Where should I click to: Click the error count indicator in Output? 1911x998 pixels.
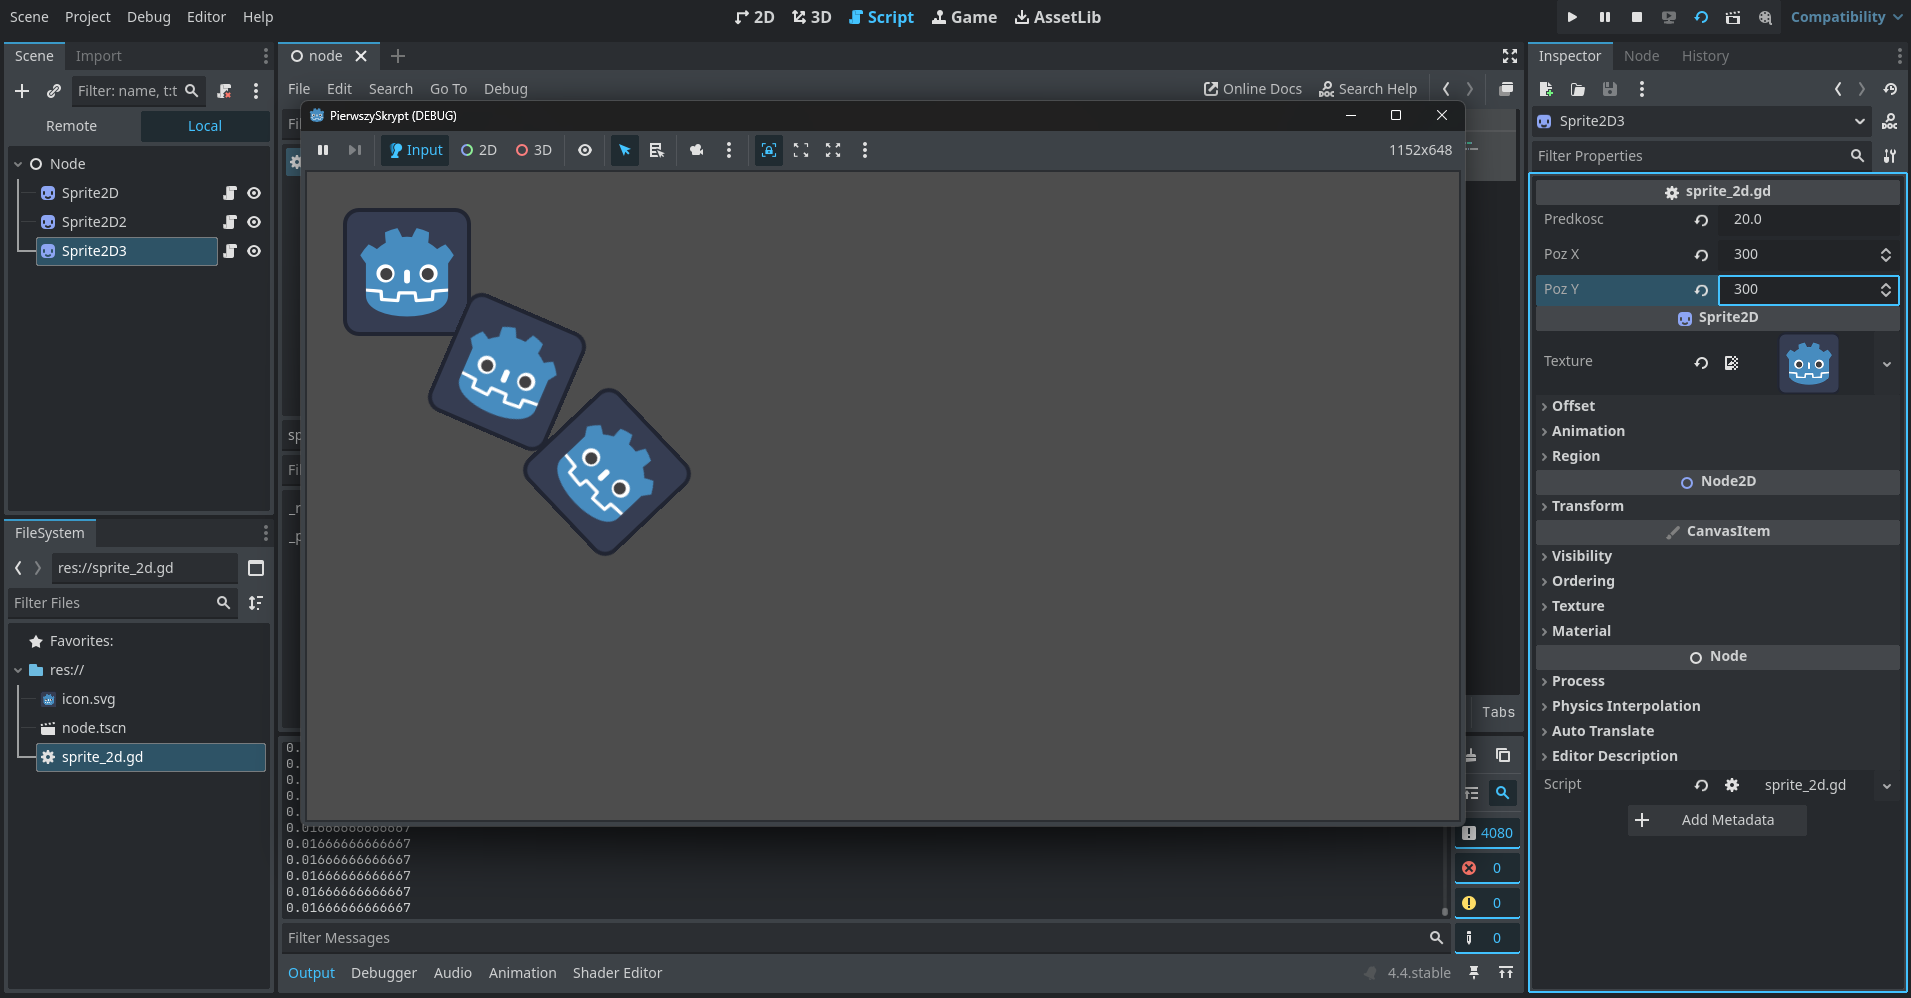pyautogui.click(x=1486, y=868)
